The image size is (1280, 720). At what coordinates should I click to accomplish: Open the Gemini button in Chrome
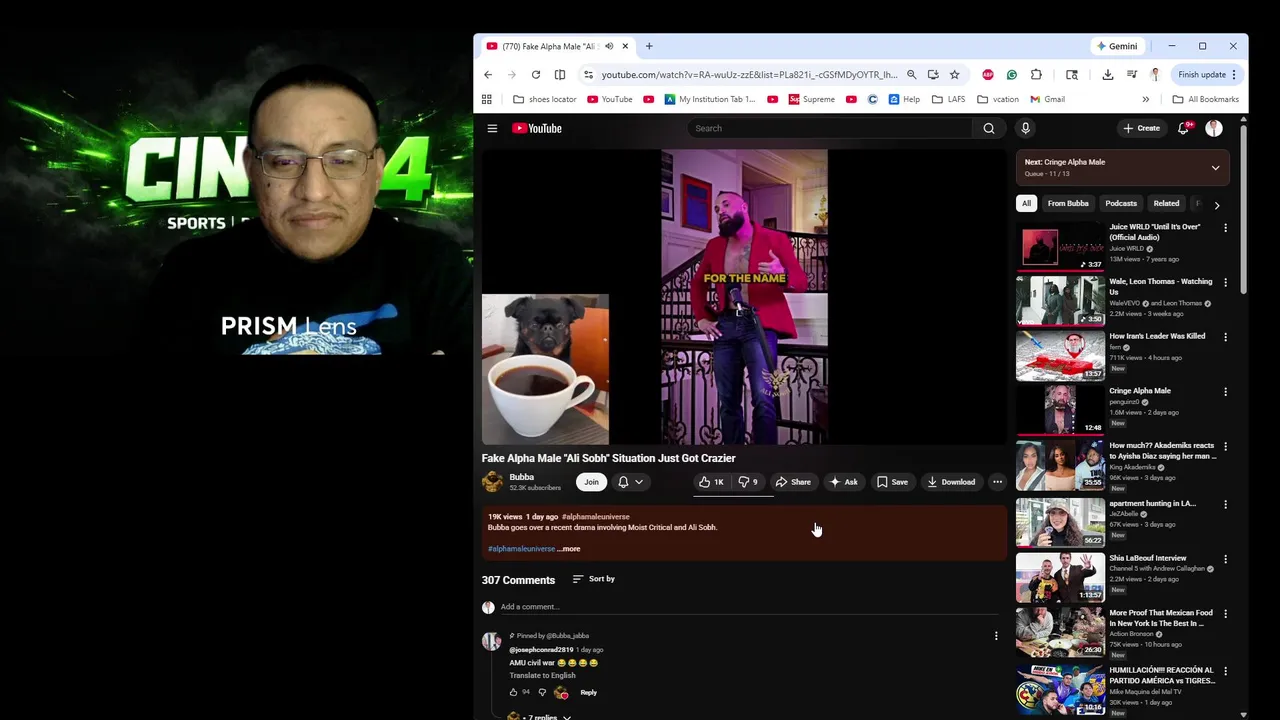(1117, 46)
